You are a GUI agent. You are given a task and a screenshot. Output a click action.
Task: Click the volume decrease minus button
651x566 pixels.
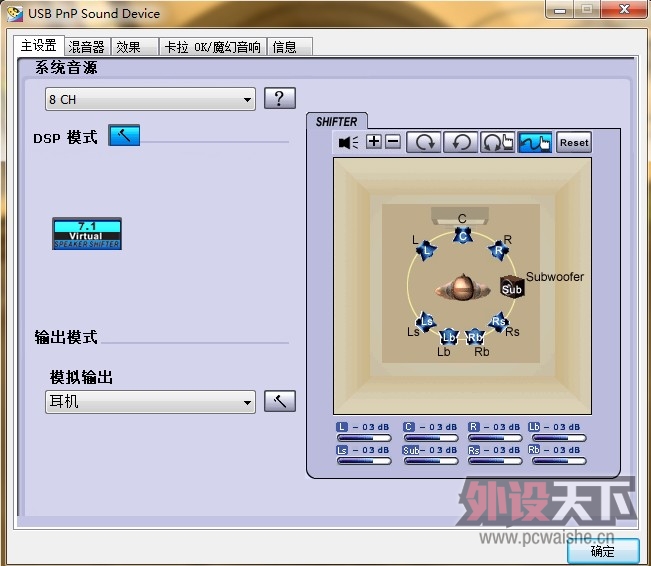click(x=393, y=142)
